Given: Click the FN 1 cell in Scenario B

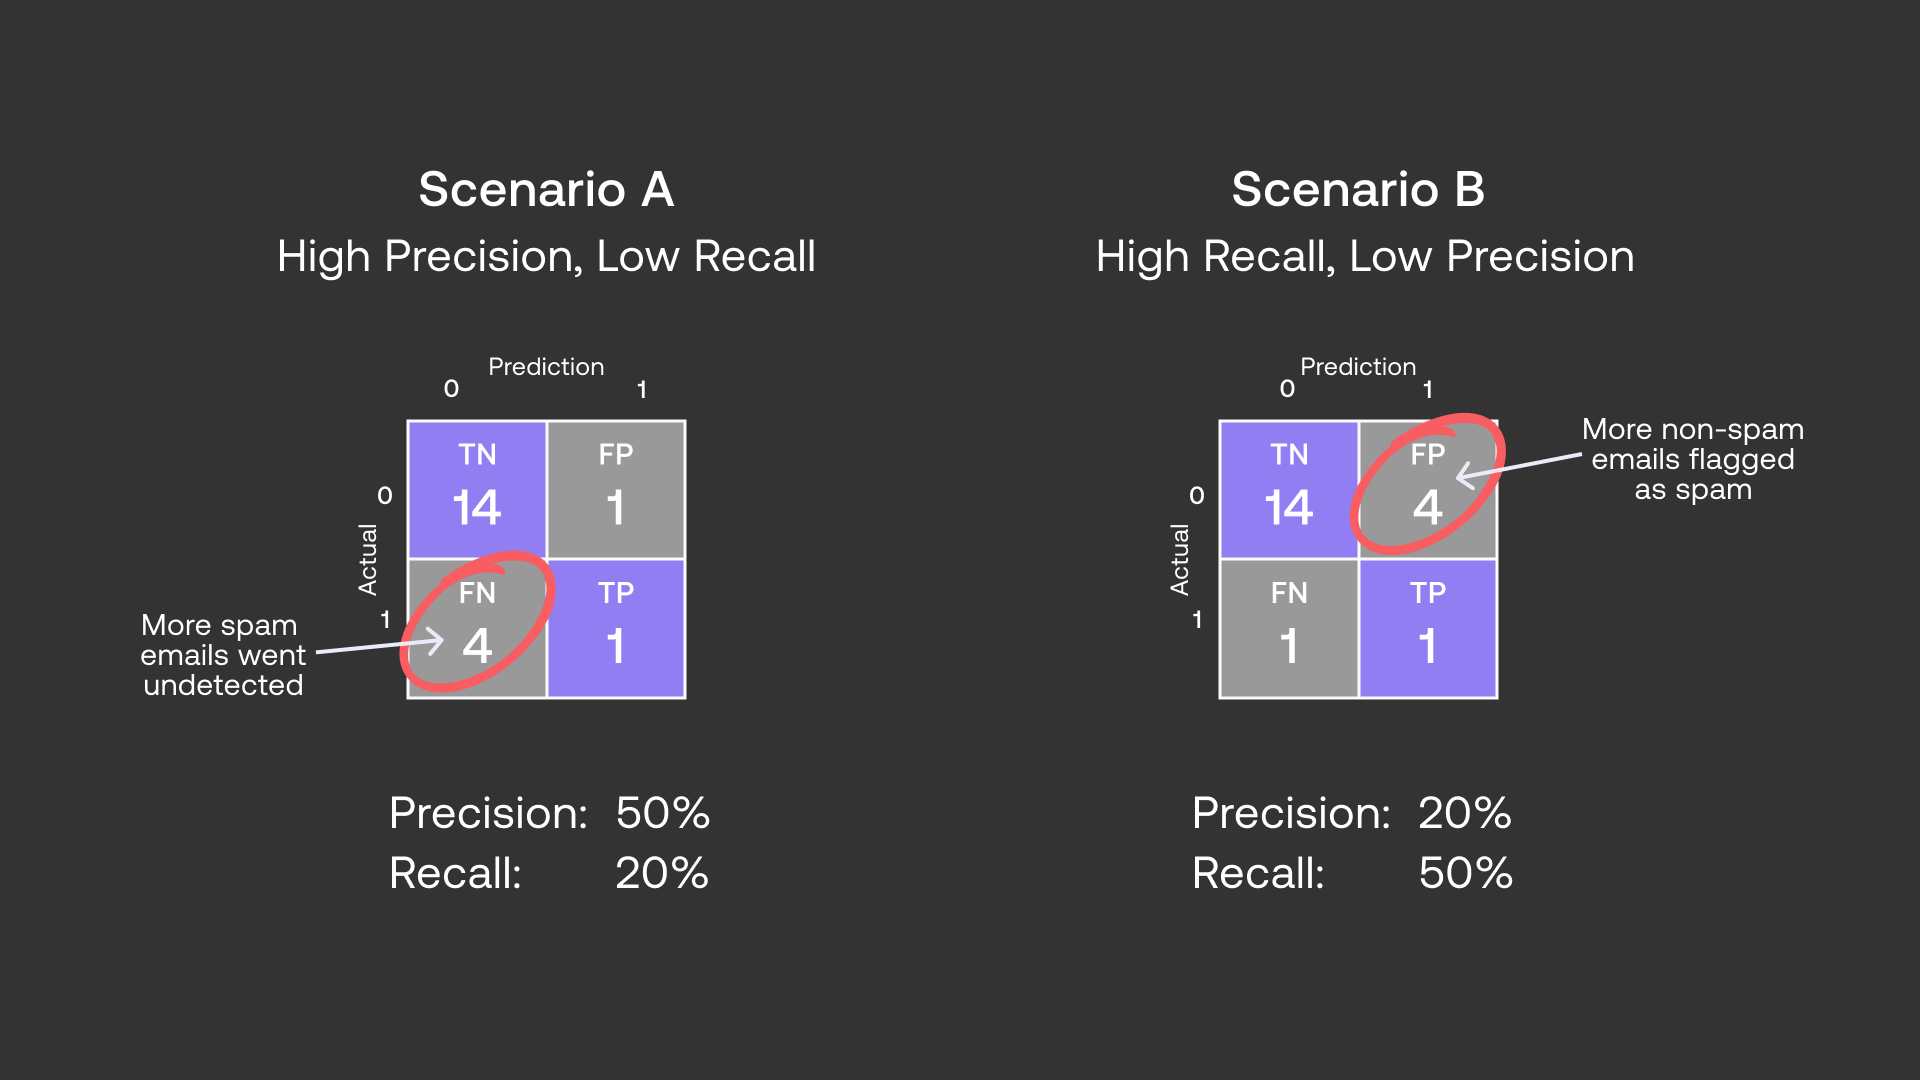Looking at the screenshot, I should 1289,628.
